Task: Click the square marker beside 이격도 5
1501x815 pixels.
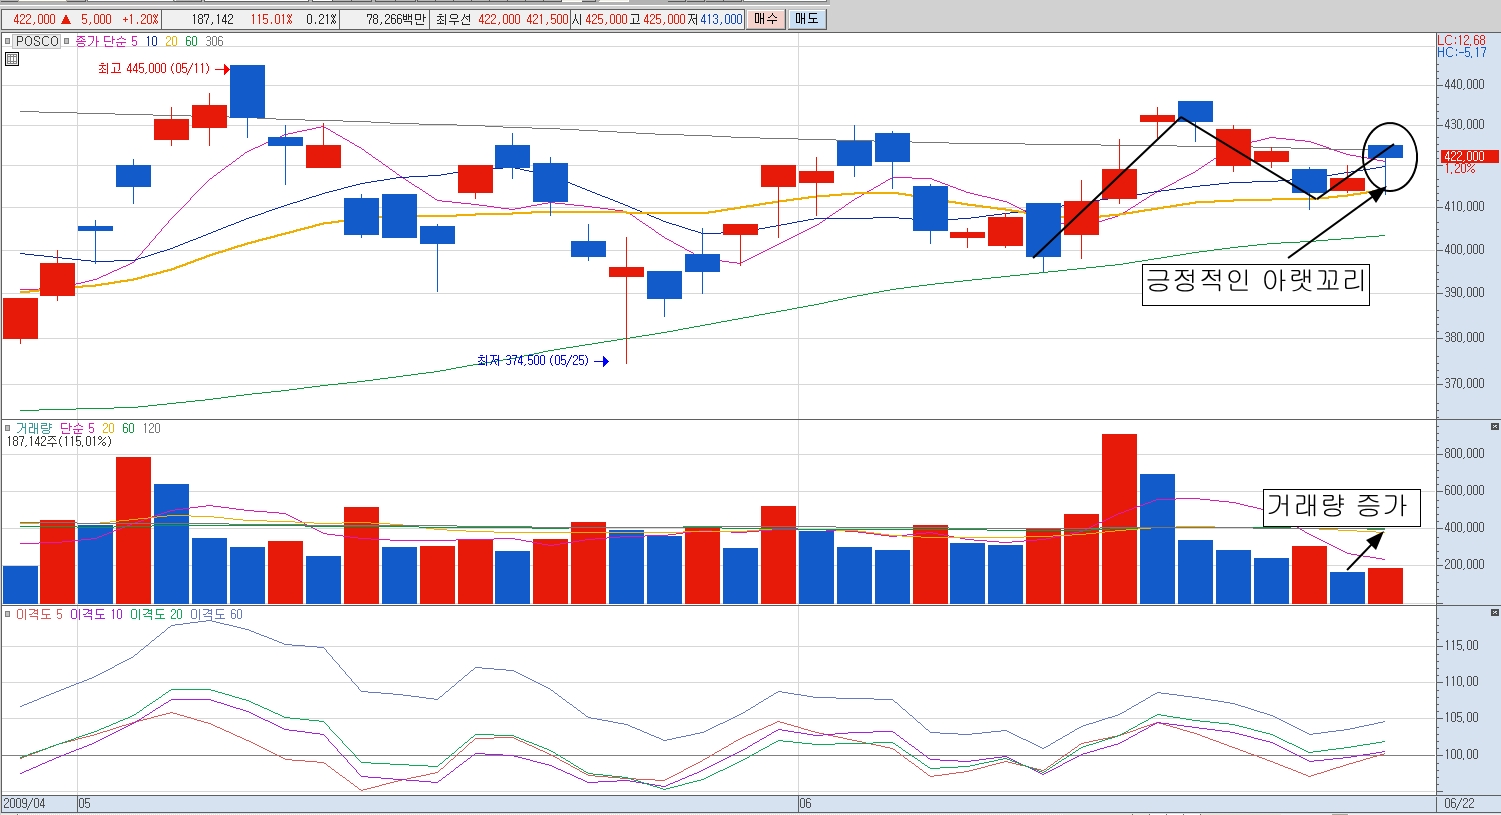Action: pyautogui.click(x=8, y=614)
